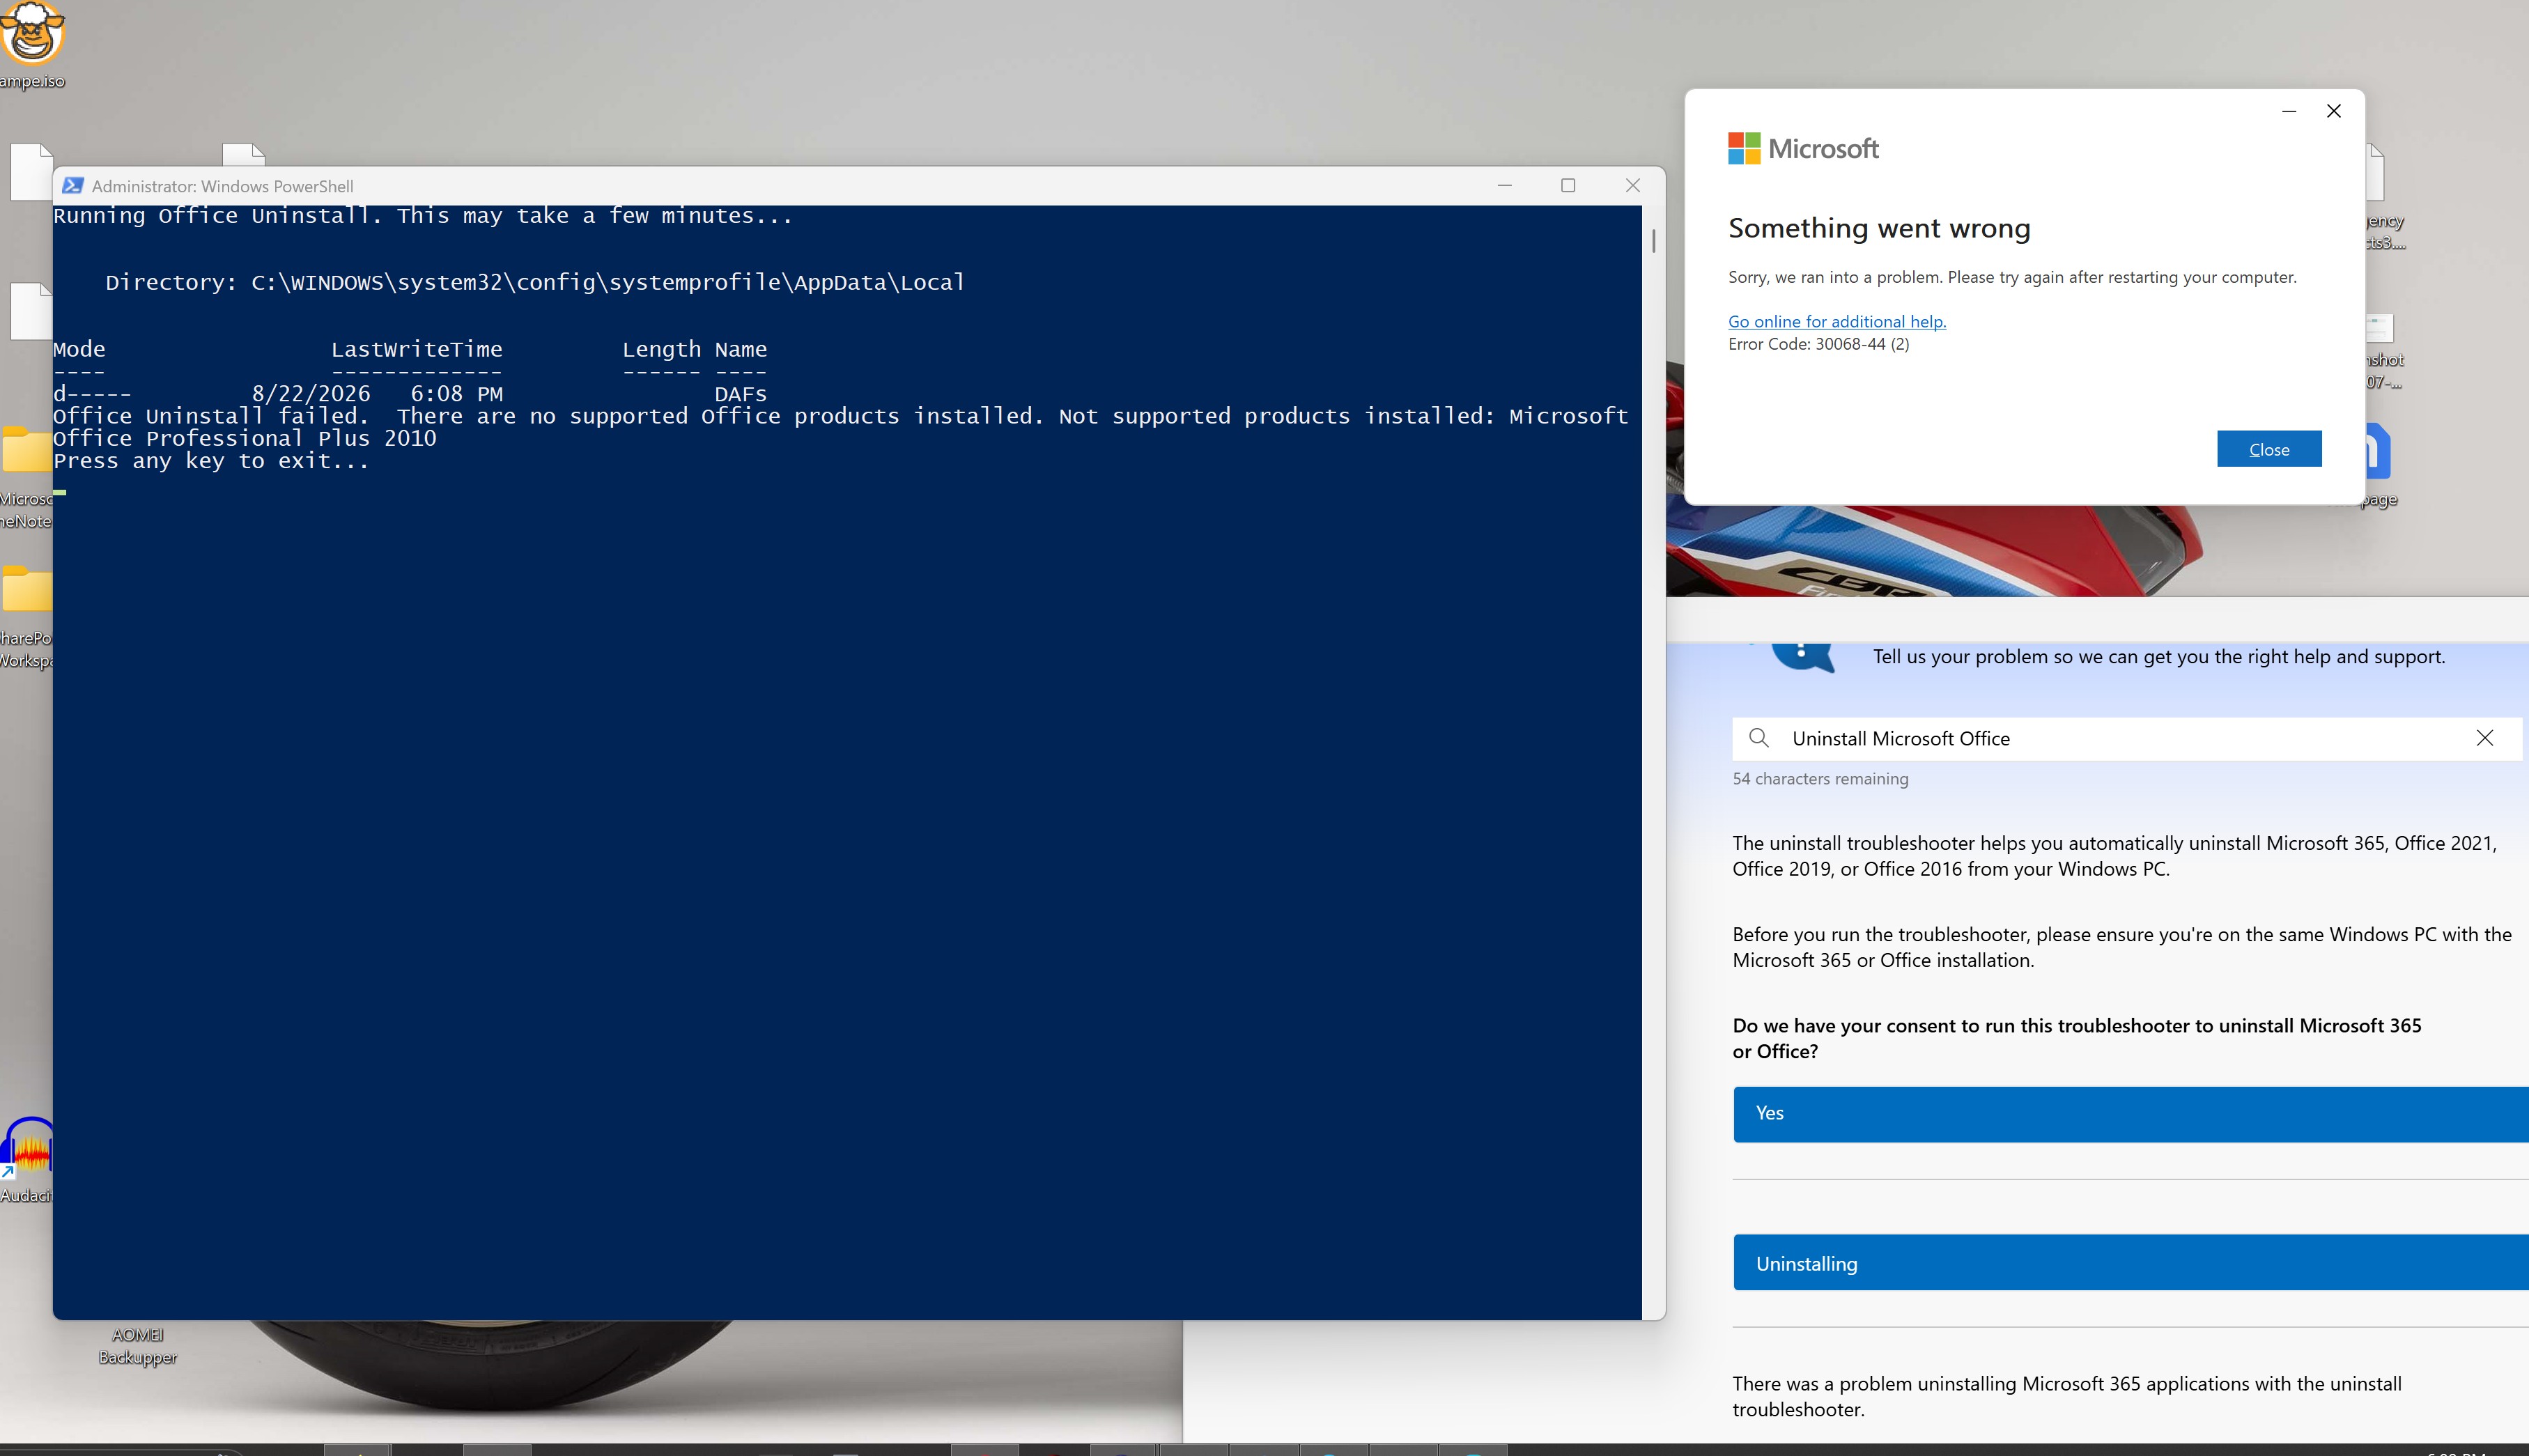Click the Uninstalling button in Get Help
The height and width of the screenshot is (1456, 2529).
[x=2131, y=1263]
